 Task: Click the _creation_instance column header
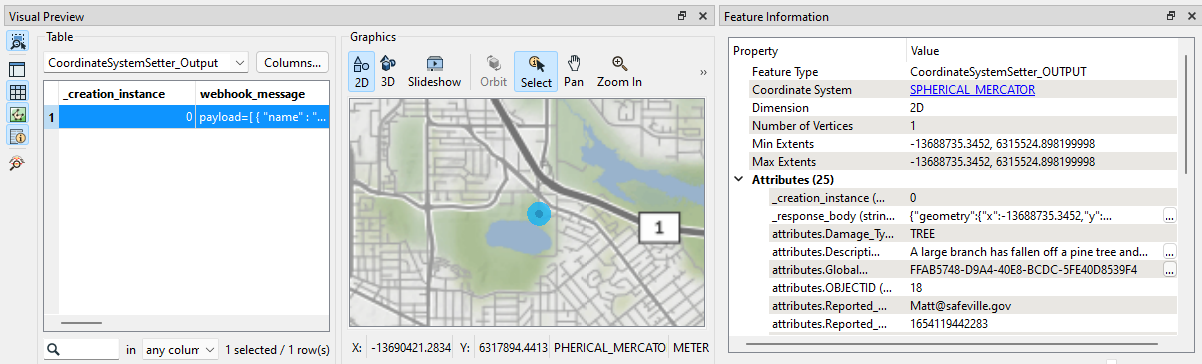click(126, 93)
